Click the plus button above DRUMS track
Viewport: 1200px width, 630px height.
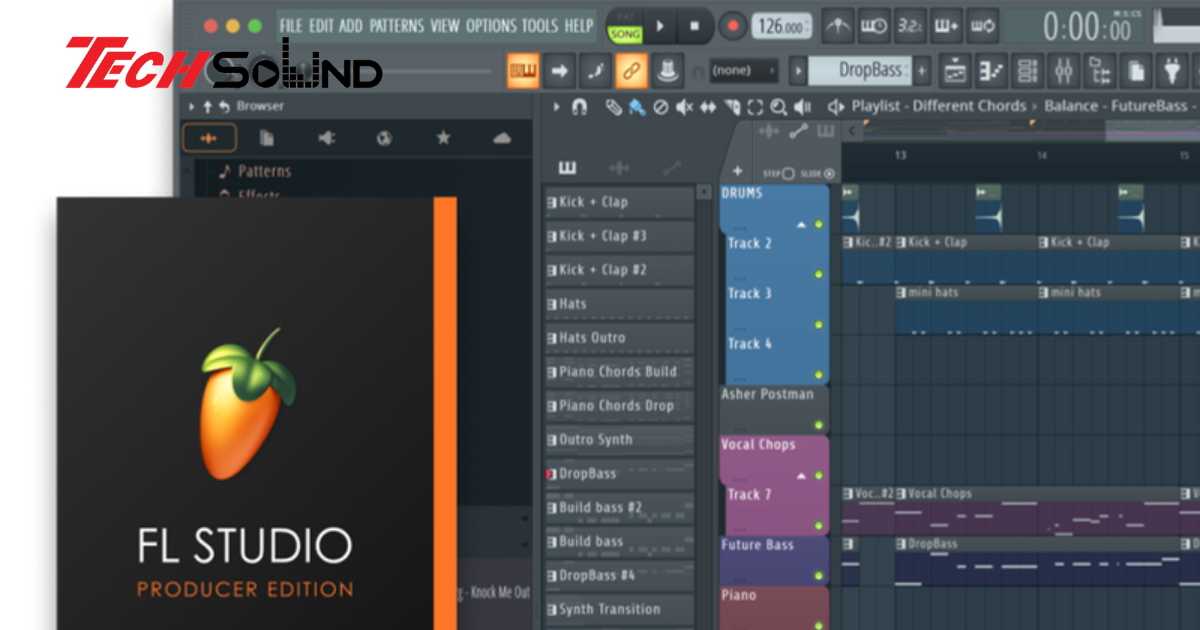(737, 172)
